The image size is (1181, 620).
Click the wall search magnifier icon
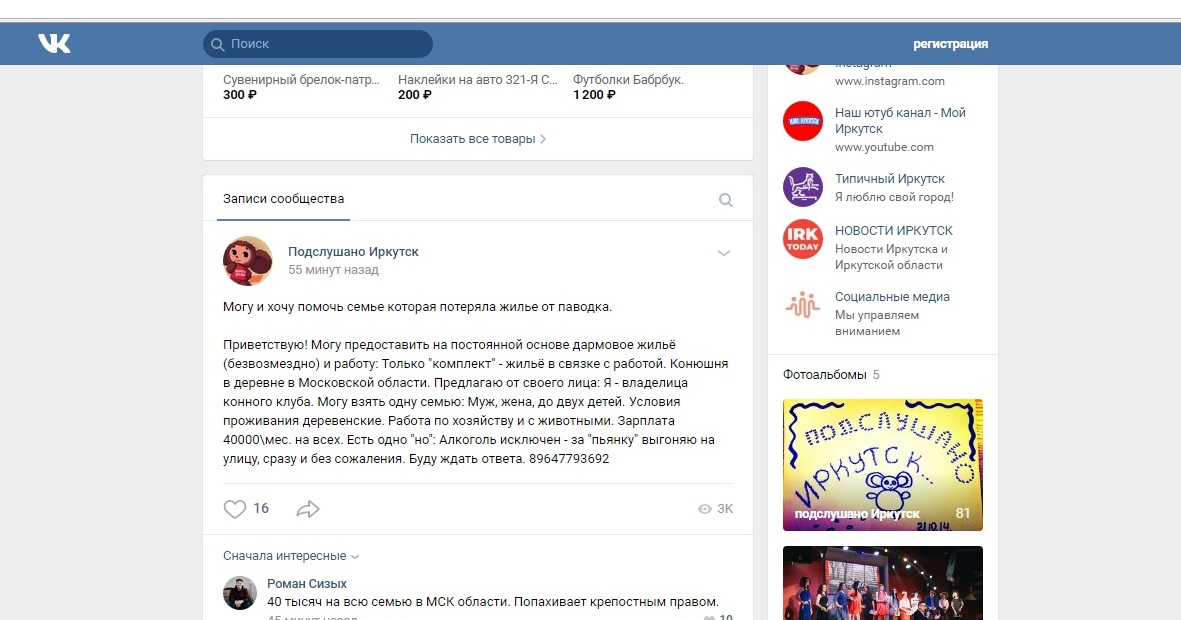pos(725,200)
